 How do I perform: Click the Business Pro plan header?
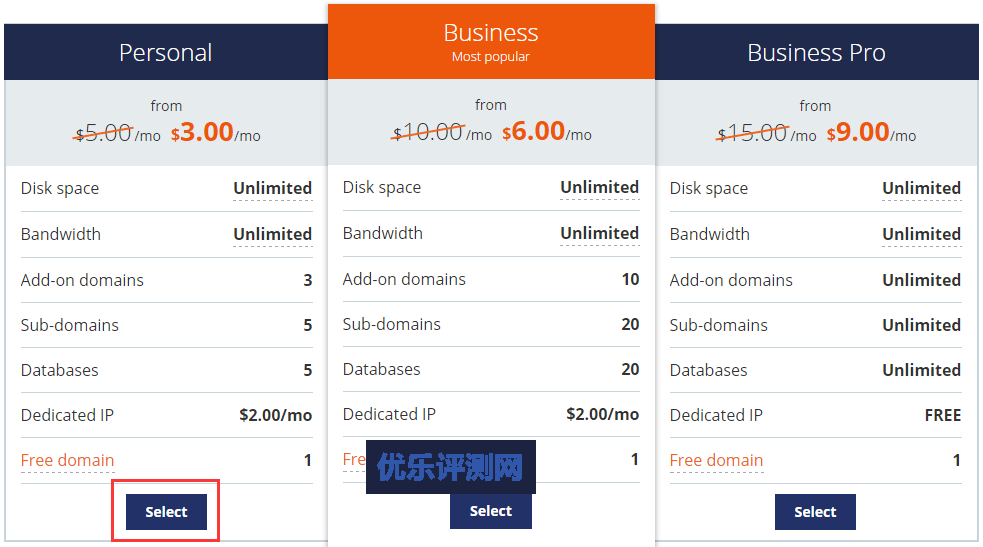point(816,53)
